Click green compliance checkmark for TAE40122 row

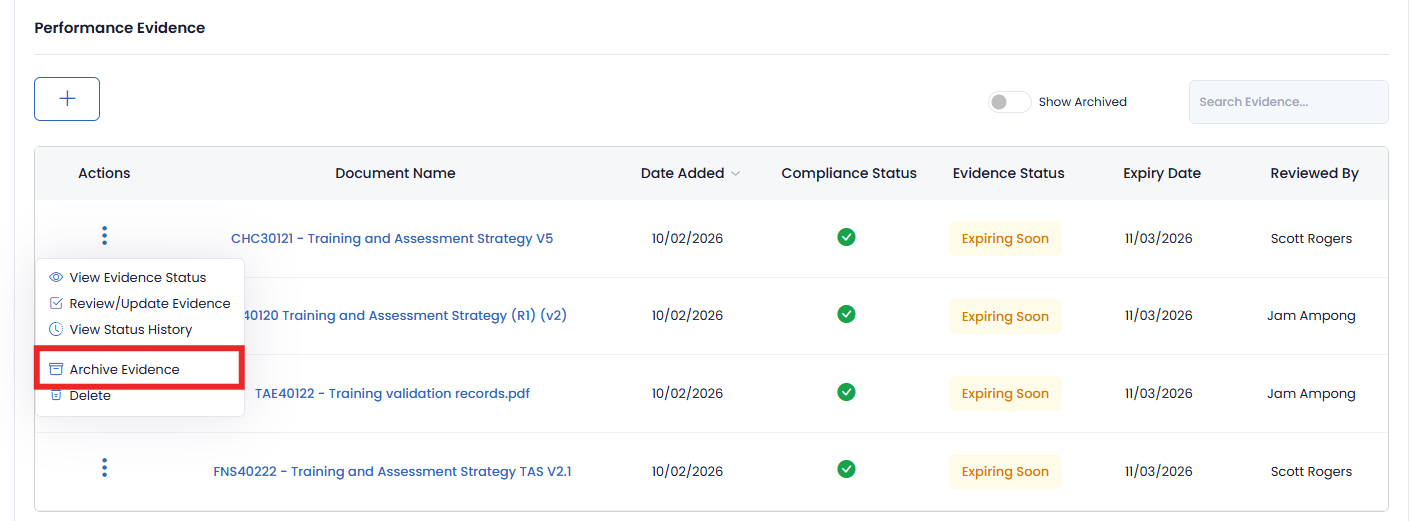click(846, 392)
